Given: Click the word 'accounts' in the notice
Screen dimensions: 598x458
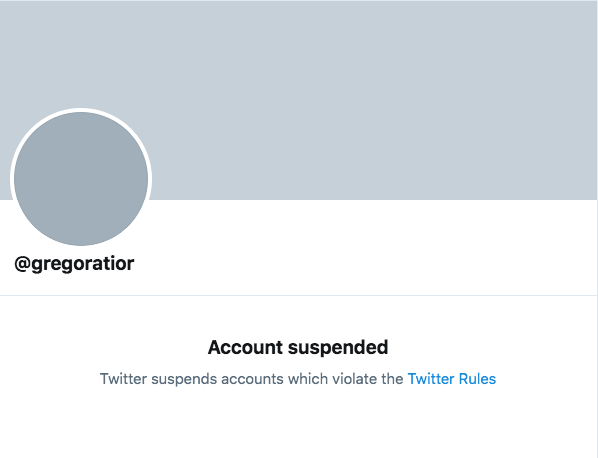Looking at the screenshot, I should point(252,379).
